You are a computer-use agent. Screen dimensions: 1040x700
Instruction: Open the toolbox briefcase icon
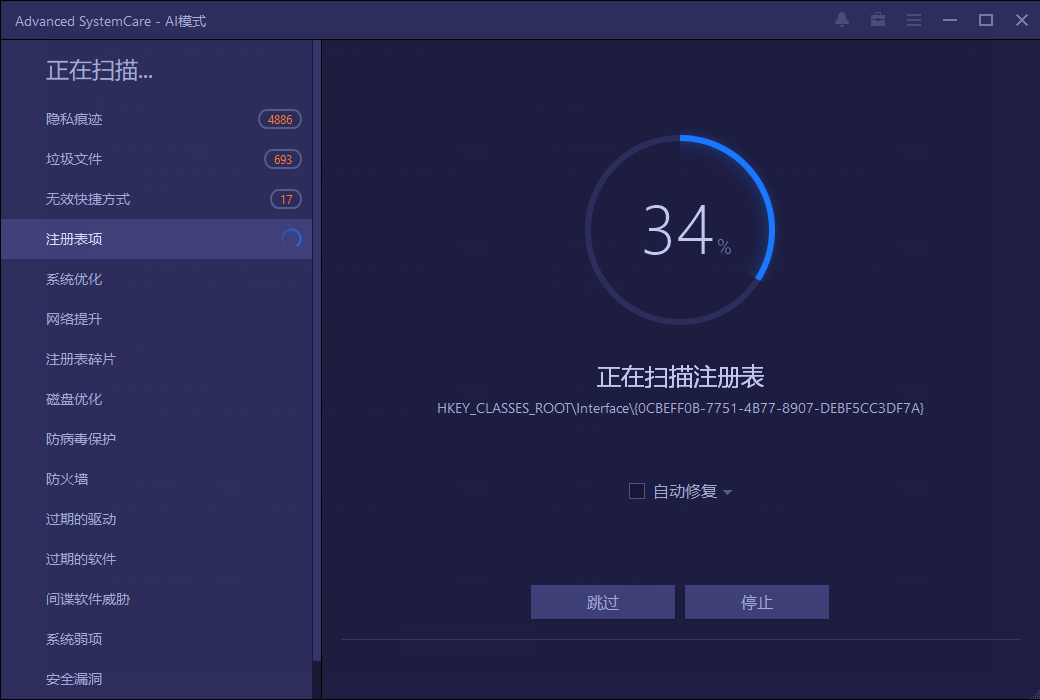point(878,20)
